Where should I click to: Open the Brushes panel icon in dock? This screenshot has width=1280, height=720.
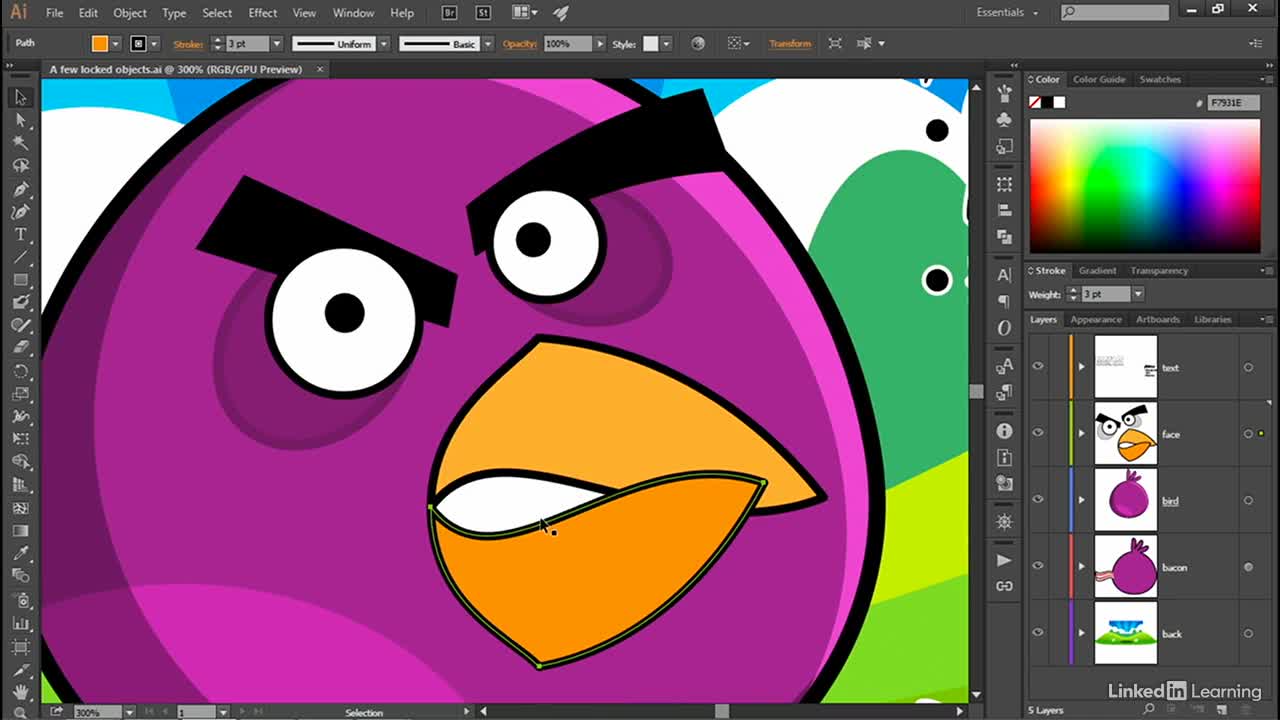click(1004, 94)
